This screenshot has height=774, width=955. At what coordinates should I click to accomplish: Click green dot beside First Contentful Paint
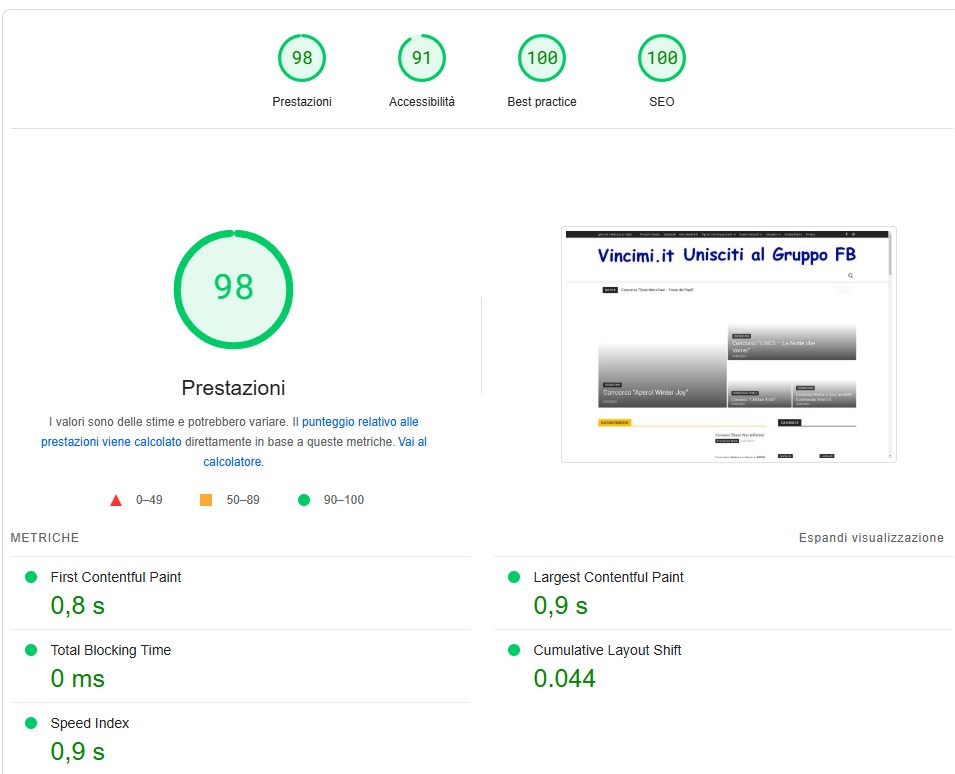(x=31, y=577)
